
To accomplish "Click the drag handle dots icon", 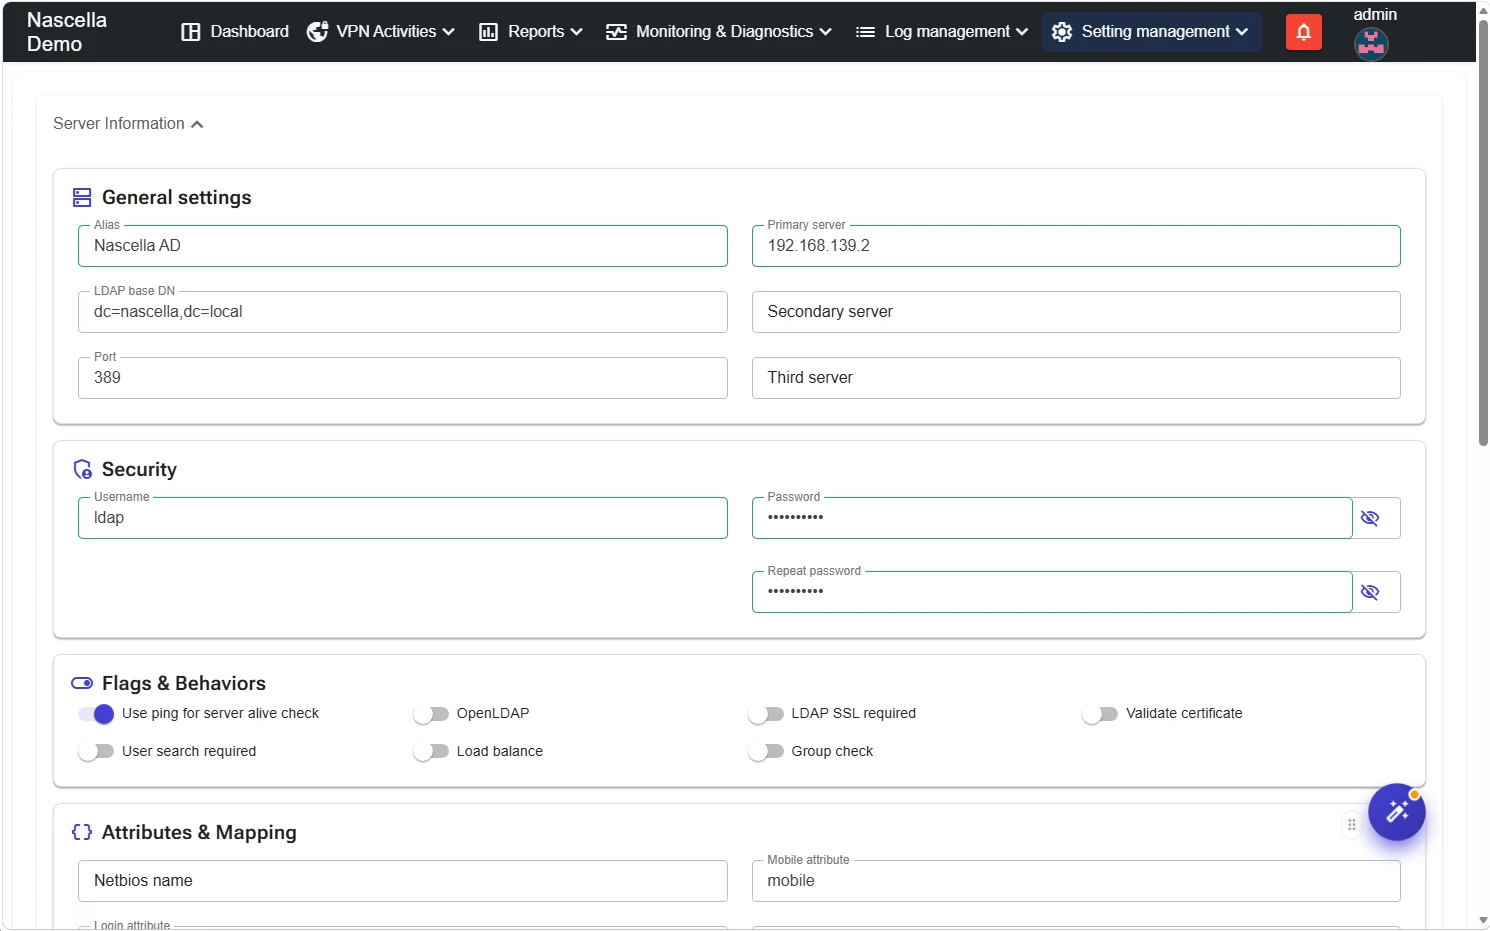I will click(x=1352, y=825).
